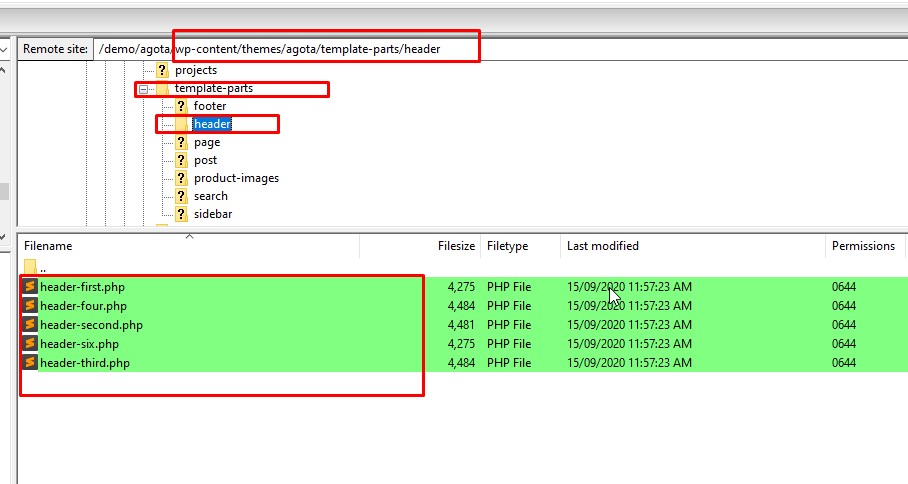Click the sidebar folder question-mark icon
The image size is (908, 484).
(181, 214)
